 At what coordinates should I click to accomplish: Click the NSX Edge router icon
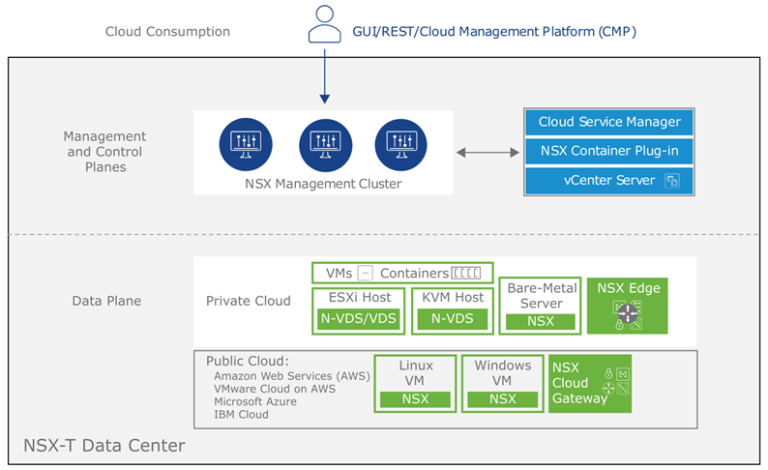[x=627, y=315]
